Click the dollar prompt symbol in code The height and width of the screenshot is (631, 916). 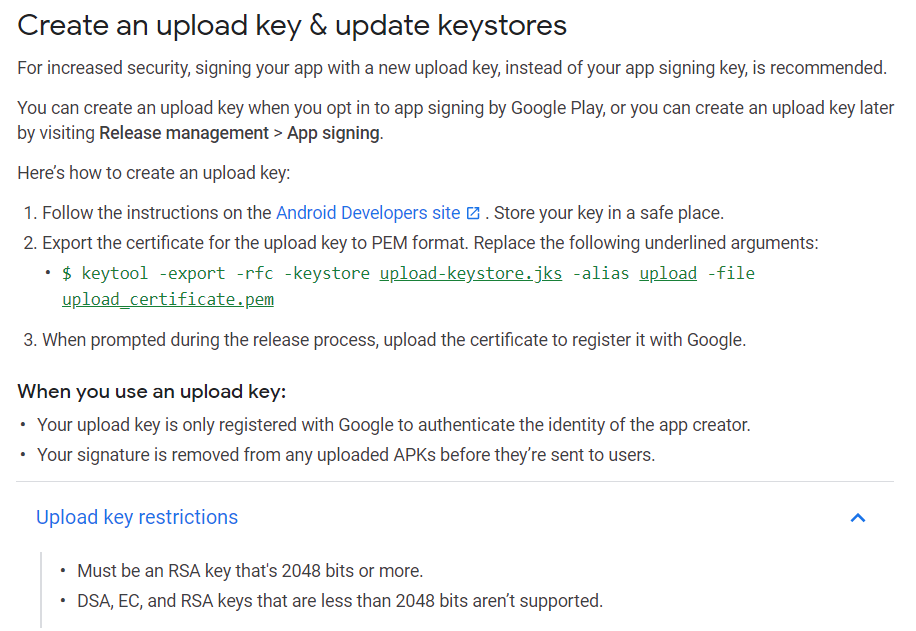tap(67, 273)
